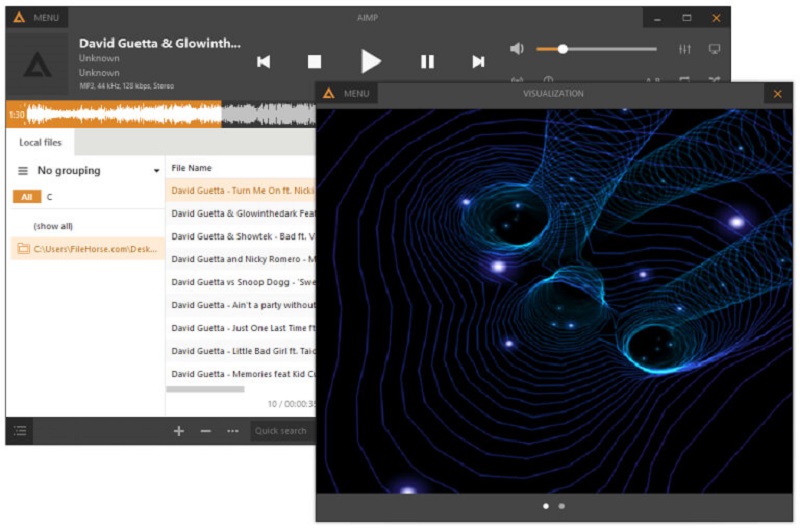
Task: Open the MENU button in the AIMP main window
Action: (x=37, y=17)
